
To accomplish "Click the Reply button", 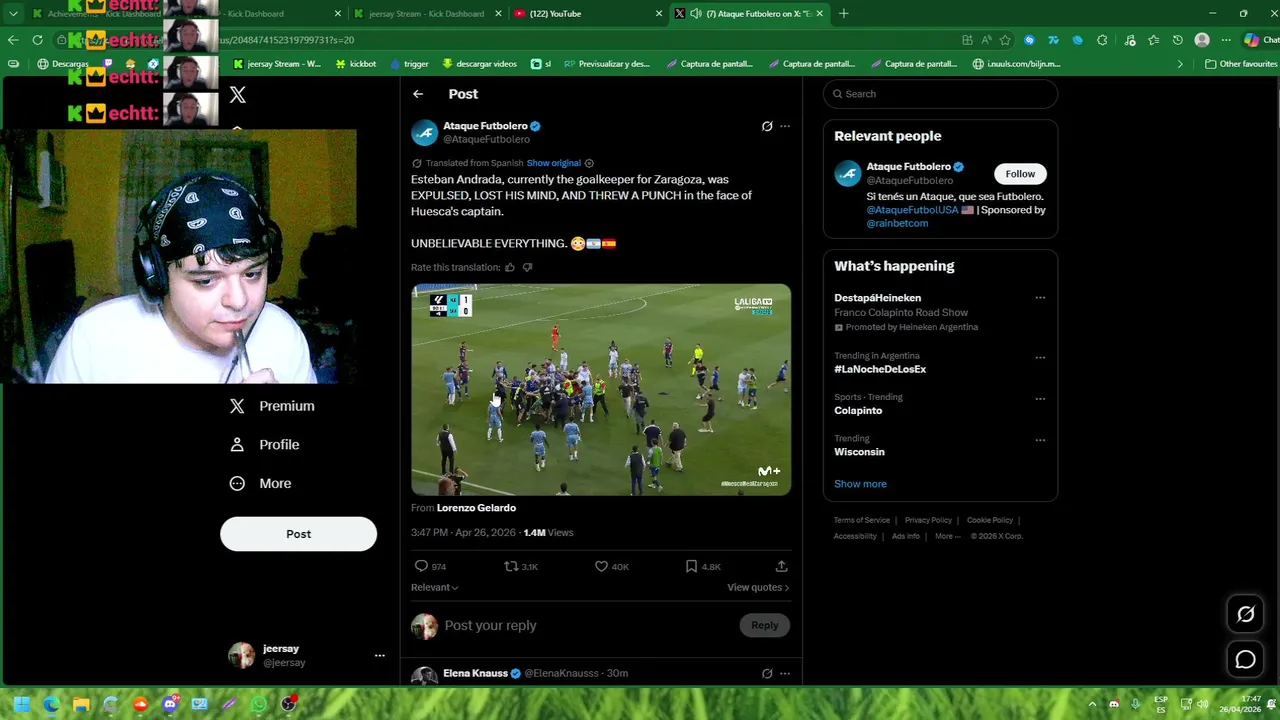I will tap(765, 626).
